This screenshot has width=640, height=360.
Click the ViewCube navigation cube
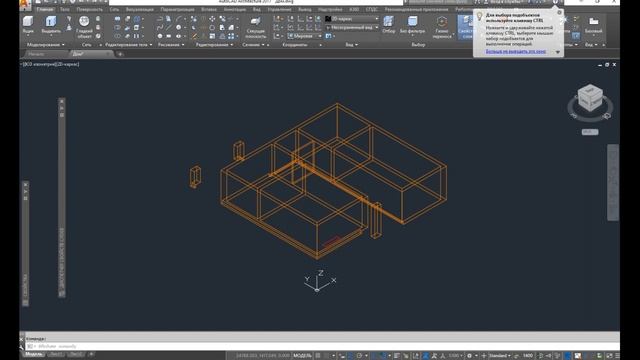pyautogui.click(x=590, y=98)
